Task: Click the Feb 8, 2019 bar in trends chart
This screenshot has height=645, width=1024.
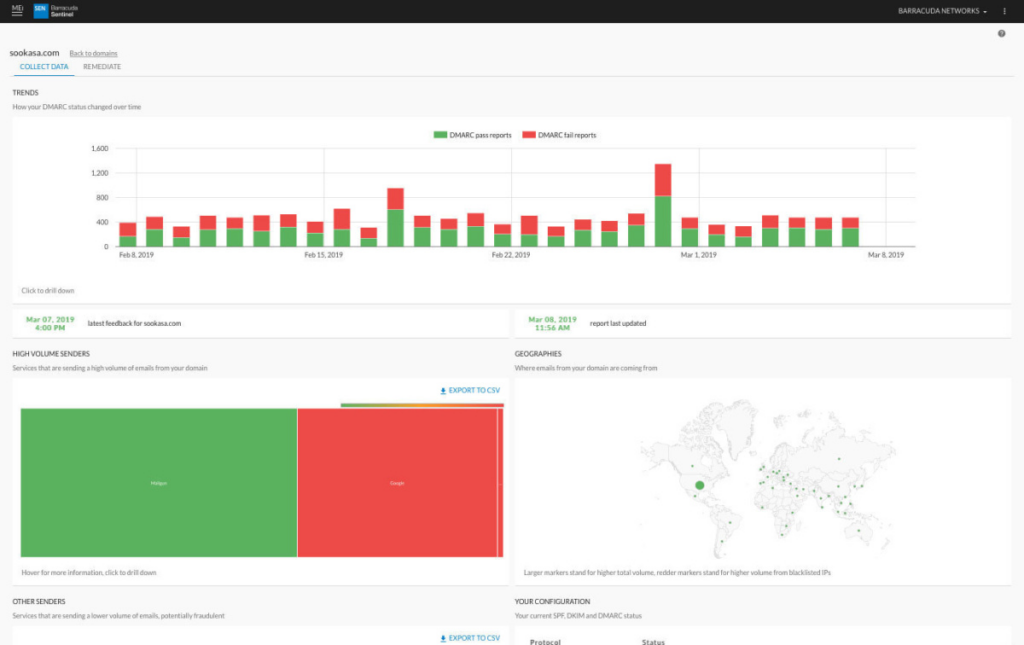Action: point(128,235)
